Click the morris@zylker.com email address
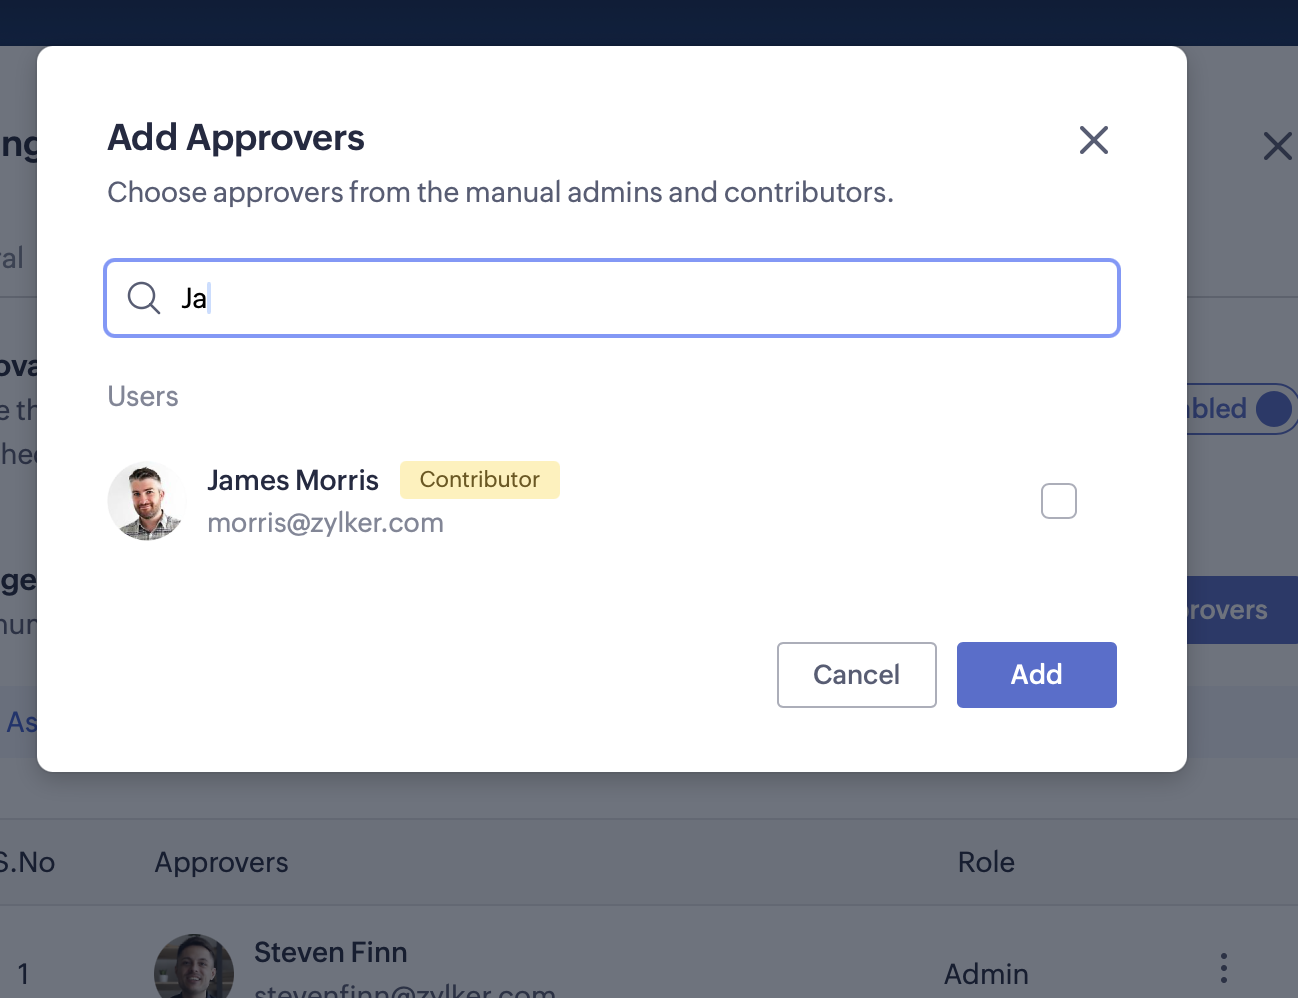1298x998 pixels. (325, 523)
